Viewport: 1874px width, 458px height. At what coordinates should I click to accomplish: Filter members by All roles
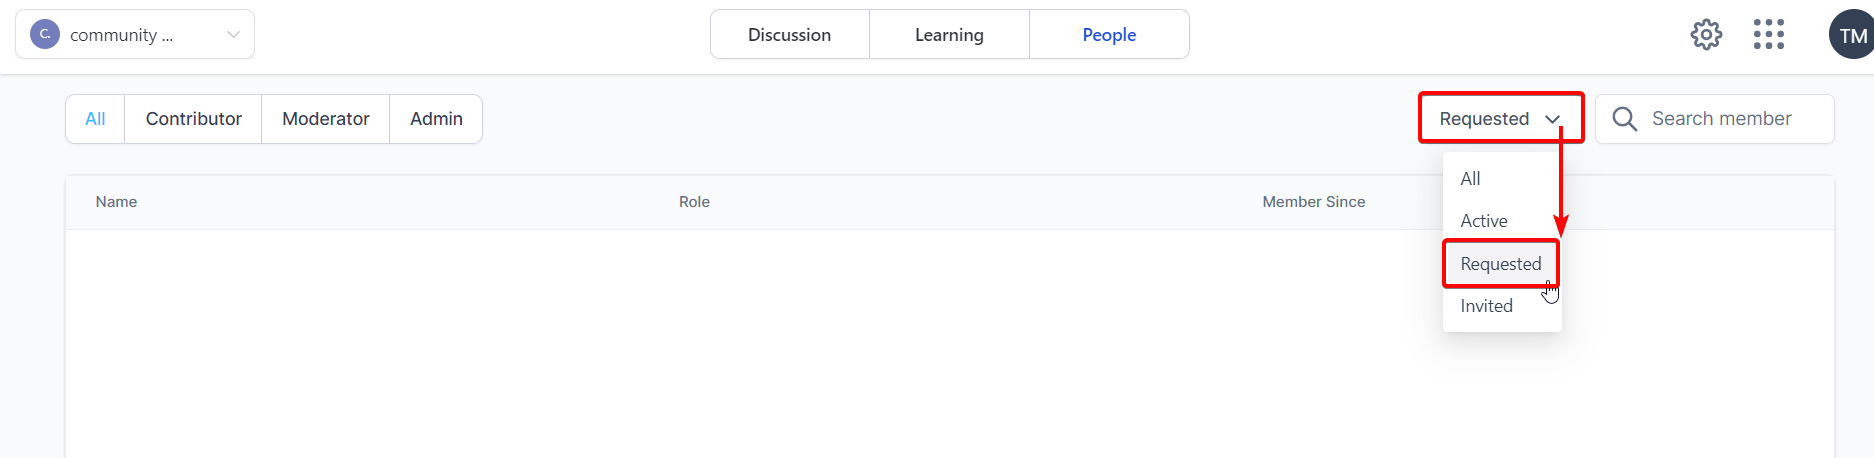pos(95,119)
